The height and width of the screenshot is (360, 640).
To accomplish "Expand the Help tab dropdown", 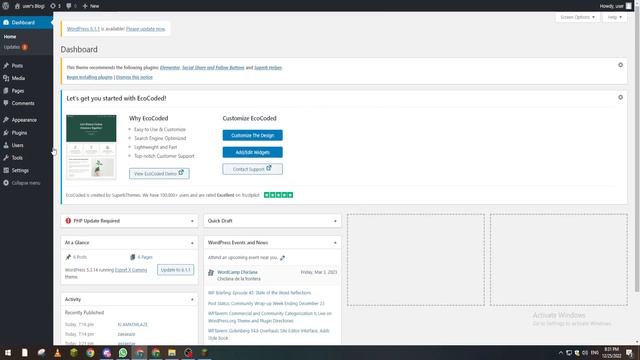I will coord(615,17).
